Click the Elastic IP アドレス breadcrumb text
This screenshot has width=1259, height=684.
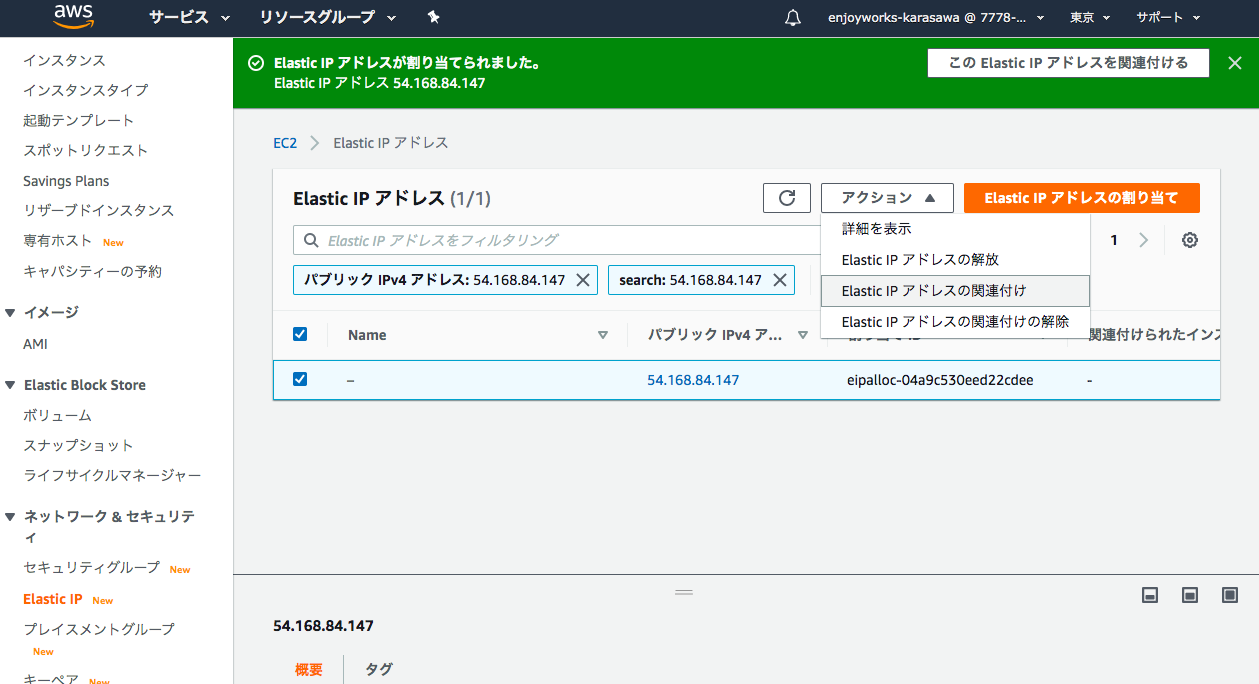point(391,143)
